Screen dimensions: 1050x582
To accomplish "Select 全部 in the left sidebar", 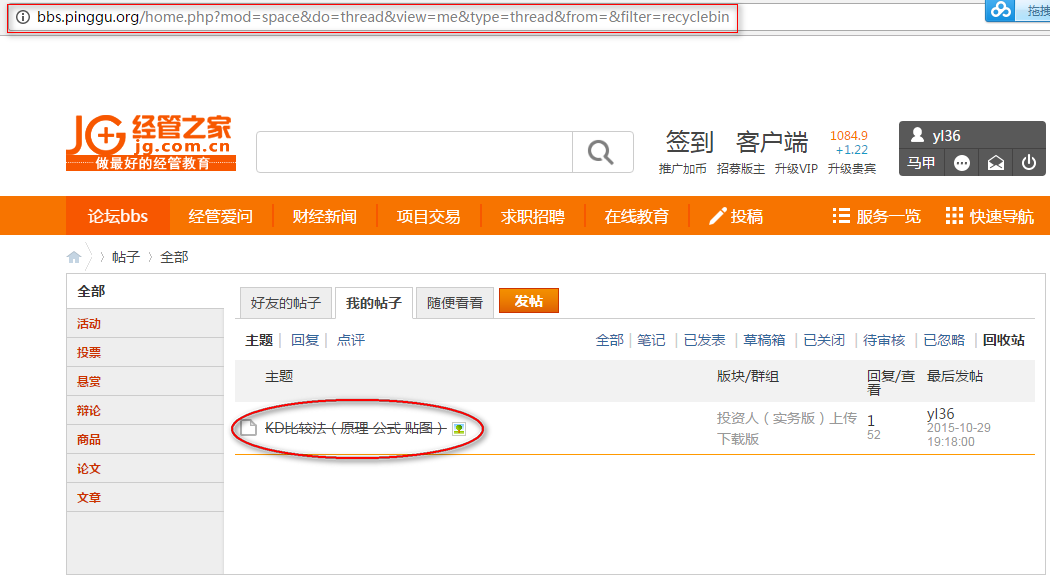I will 91,291.
